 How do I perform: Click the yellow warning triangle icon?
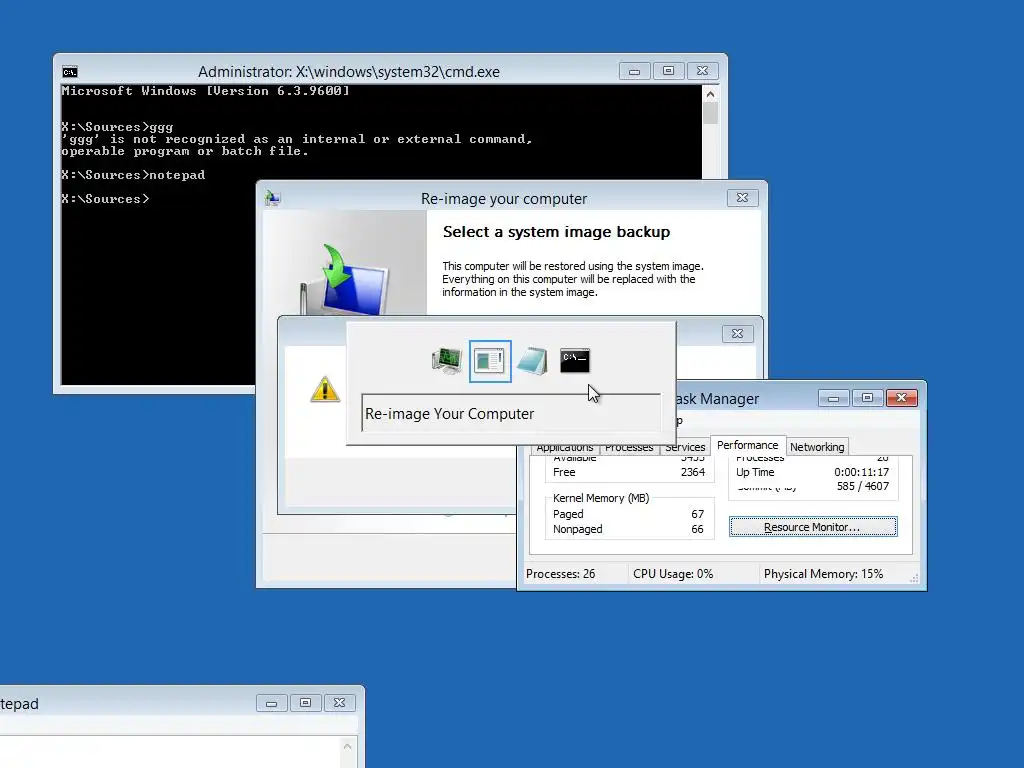[x=325, y=389]
